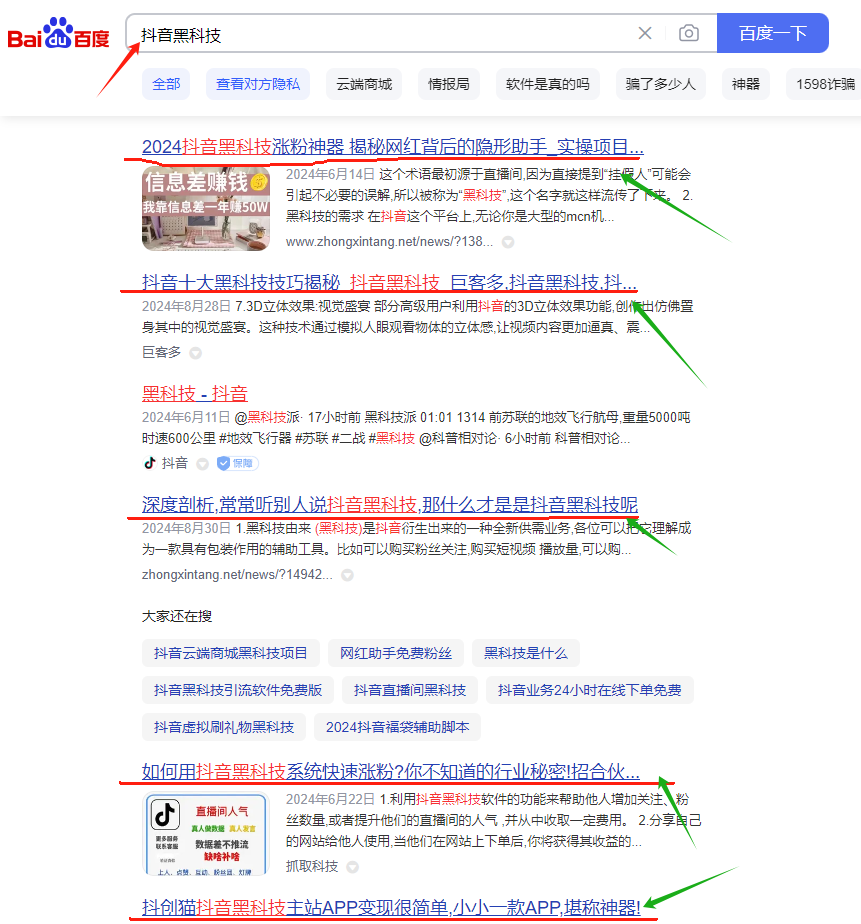Click the Baidu logo
Image resolution: width=861 pixels, height=924 pixels.
58,34
